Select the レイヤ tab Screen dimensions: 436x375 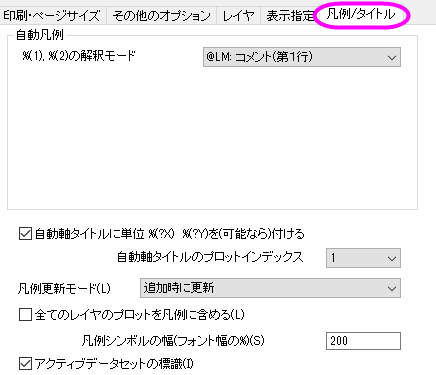[x=238, y=16]
